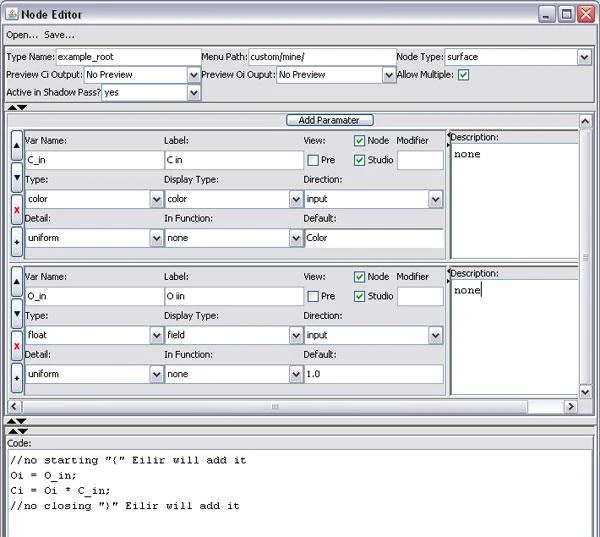The image size is (600, 537).
Task: Move the C_in parameter down
Action: (17, 178)
